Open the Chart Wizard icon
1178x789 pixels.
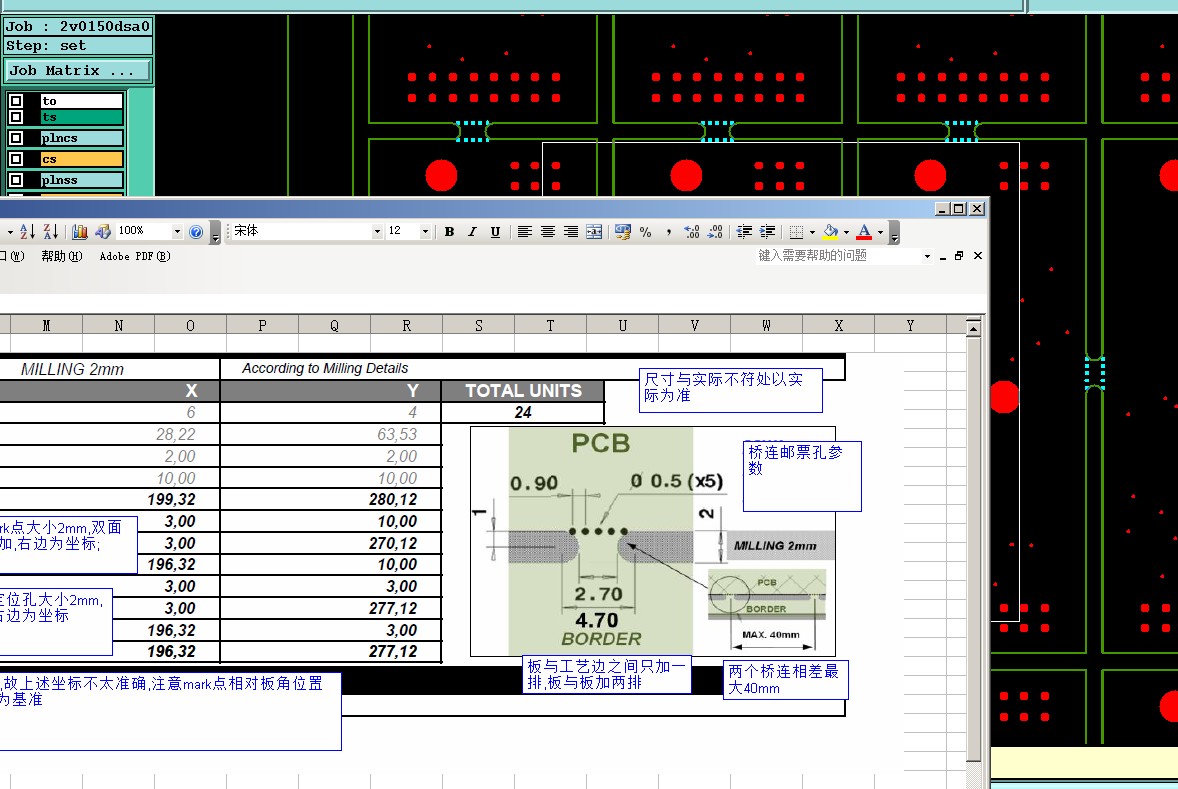pos(80,231)
